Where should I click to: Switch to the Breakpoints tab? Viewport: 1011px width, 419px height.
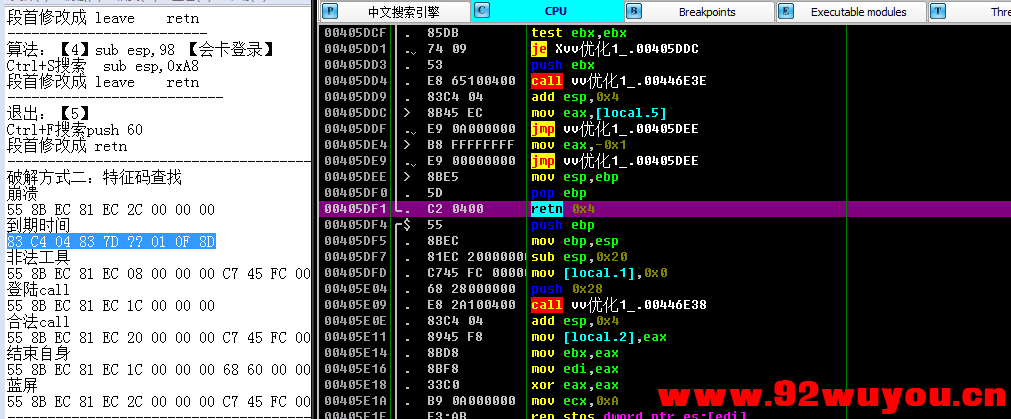click(706, 12)
